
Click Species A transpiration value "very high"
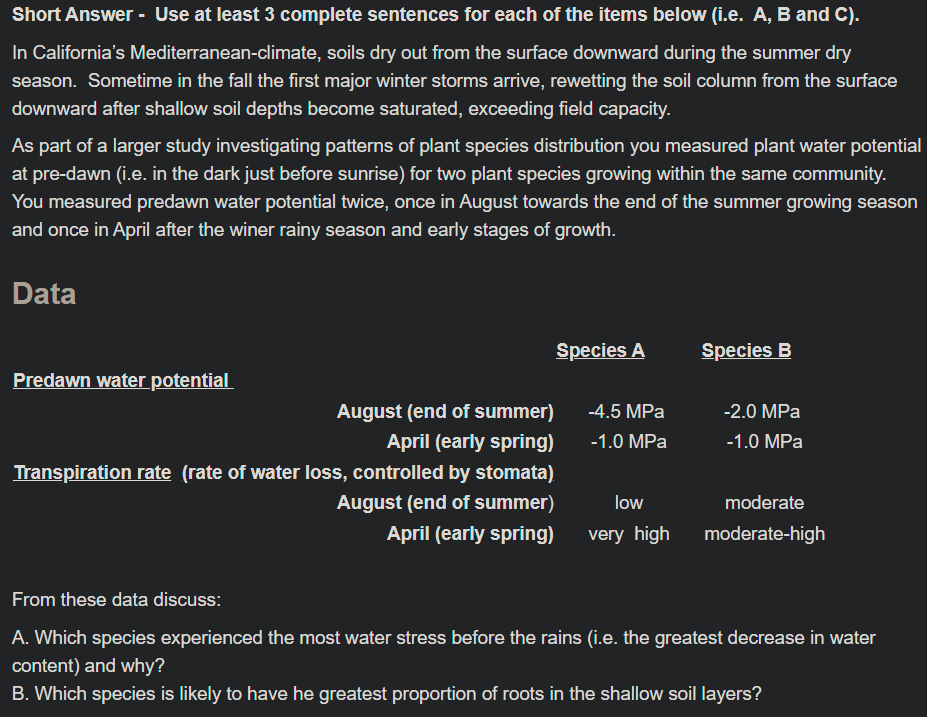pos(628,534)
